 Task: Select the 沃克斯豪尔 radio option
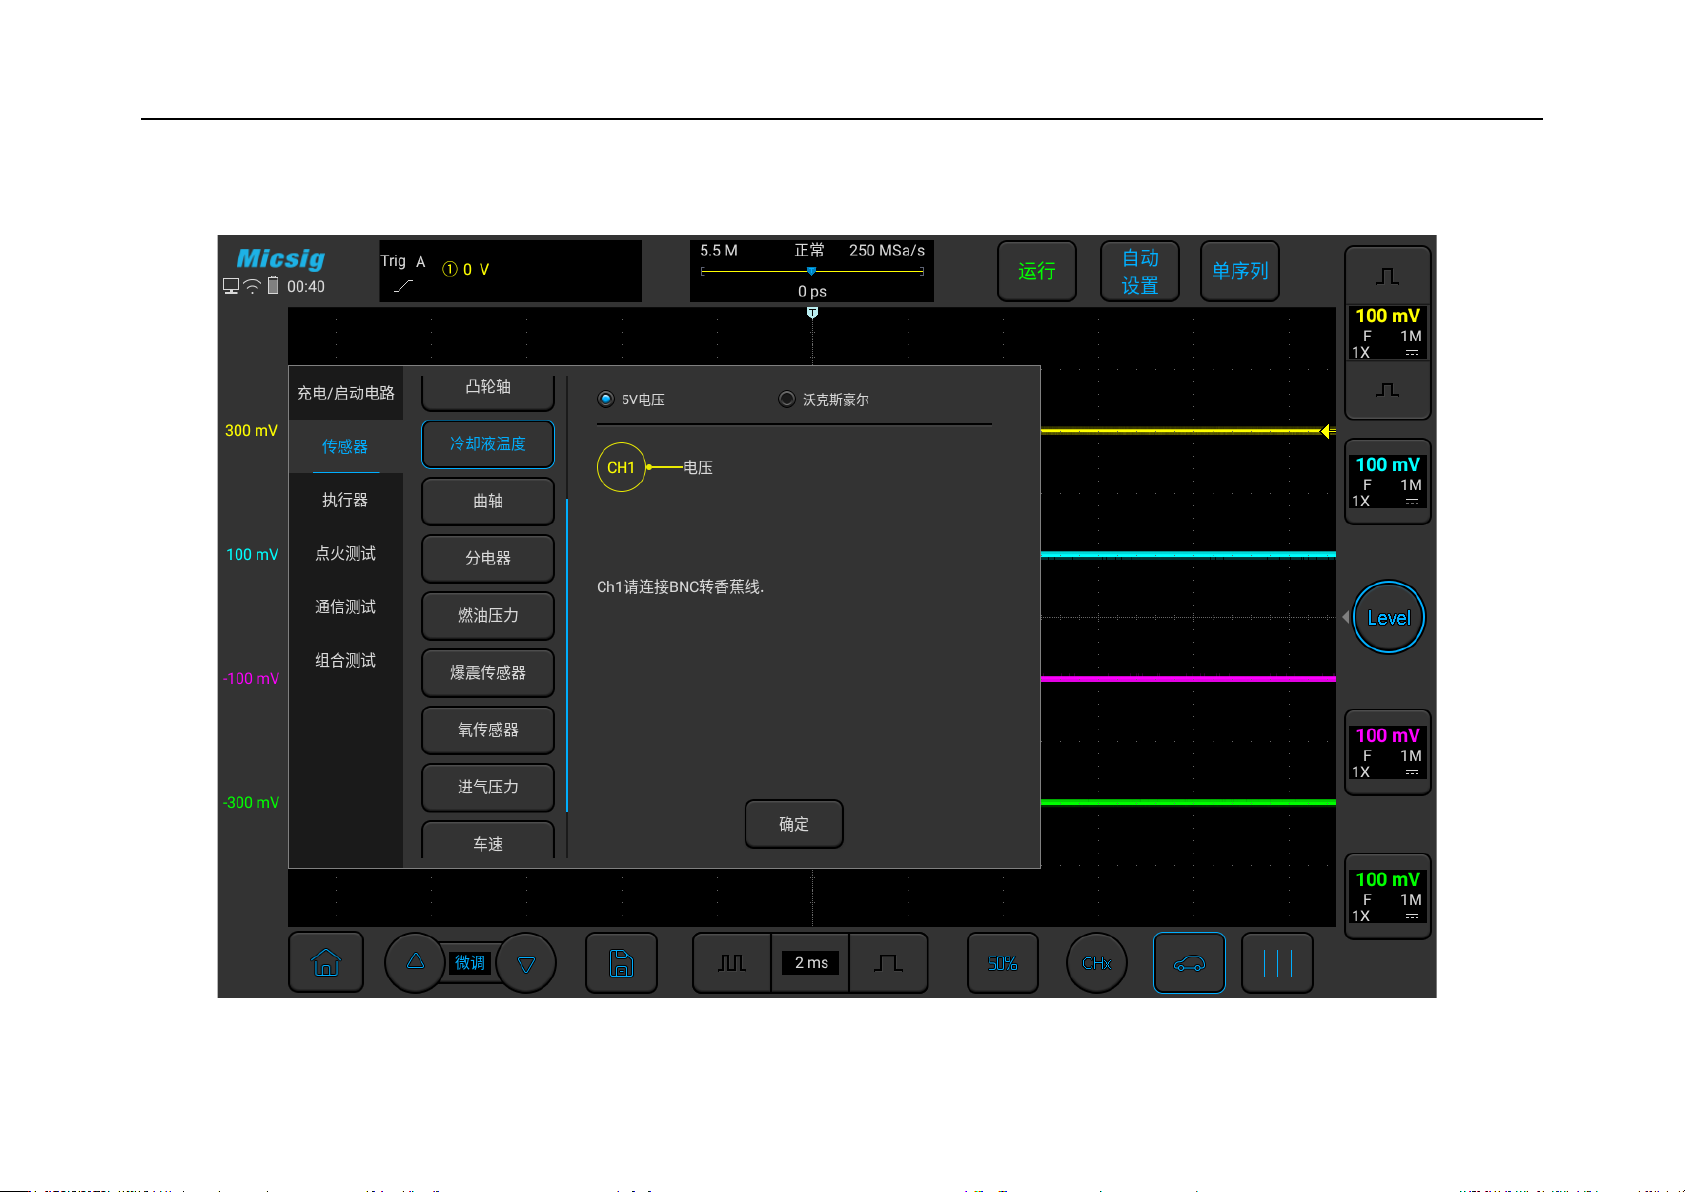coord(824,399)
